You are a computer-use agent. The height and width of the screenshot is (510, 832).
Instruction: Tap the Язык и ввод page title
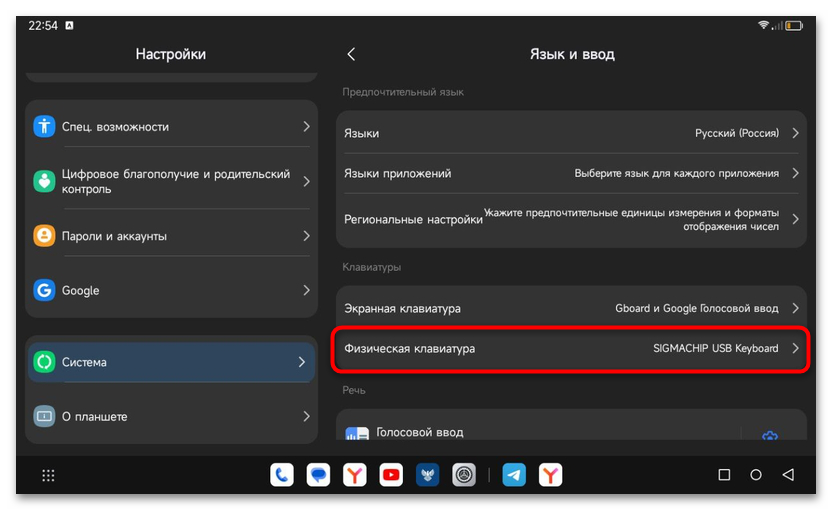[572, 54]
